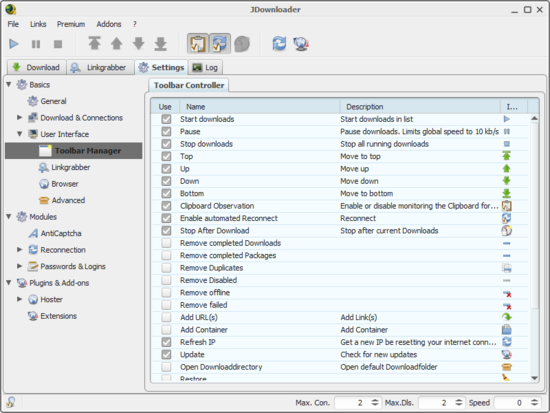Decrease Max.Dls. with stepper down arrow
This screenshot has width=550, height=413.
(458, 405)
